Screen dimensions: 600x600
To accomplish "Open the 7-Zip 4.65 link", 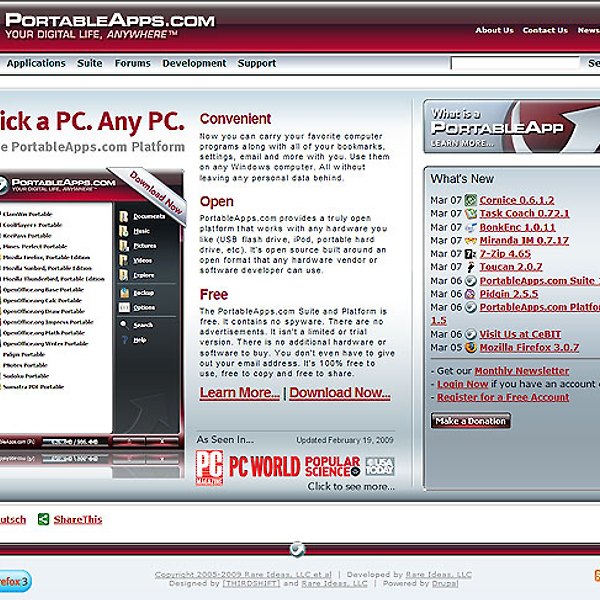I will pyautogui.click(x=505, y=254).
